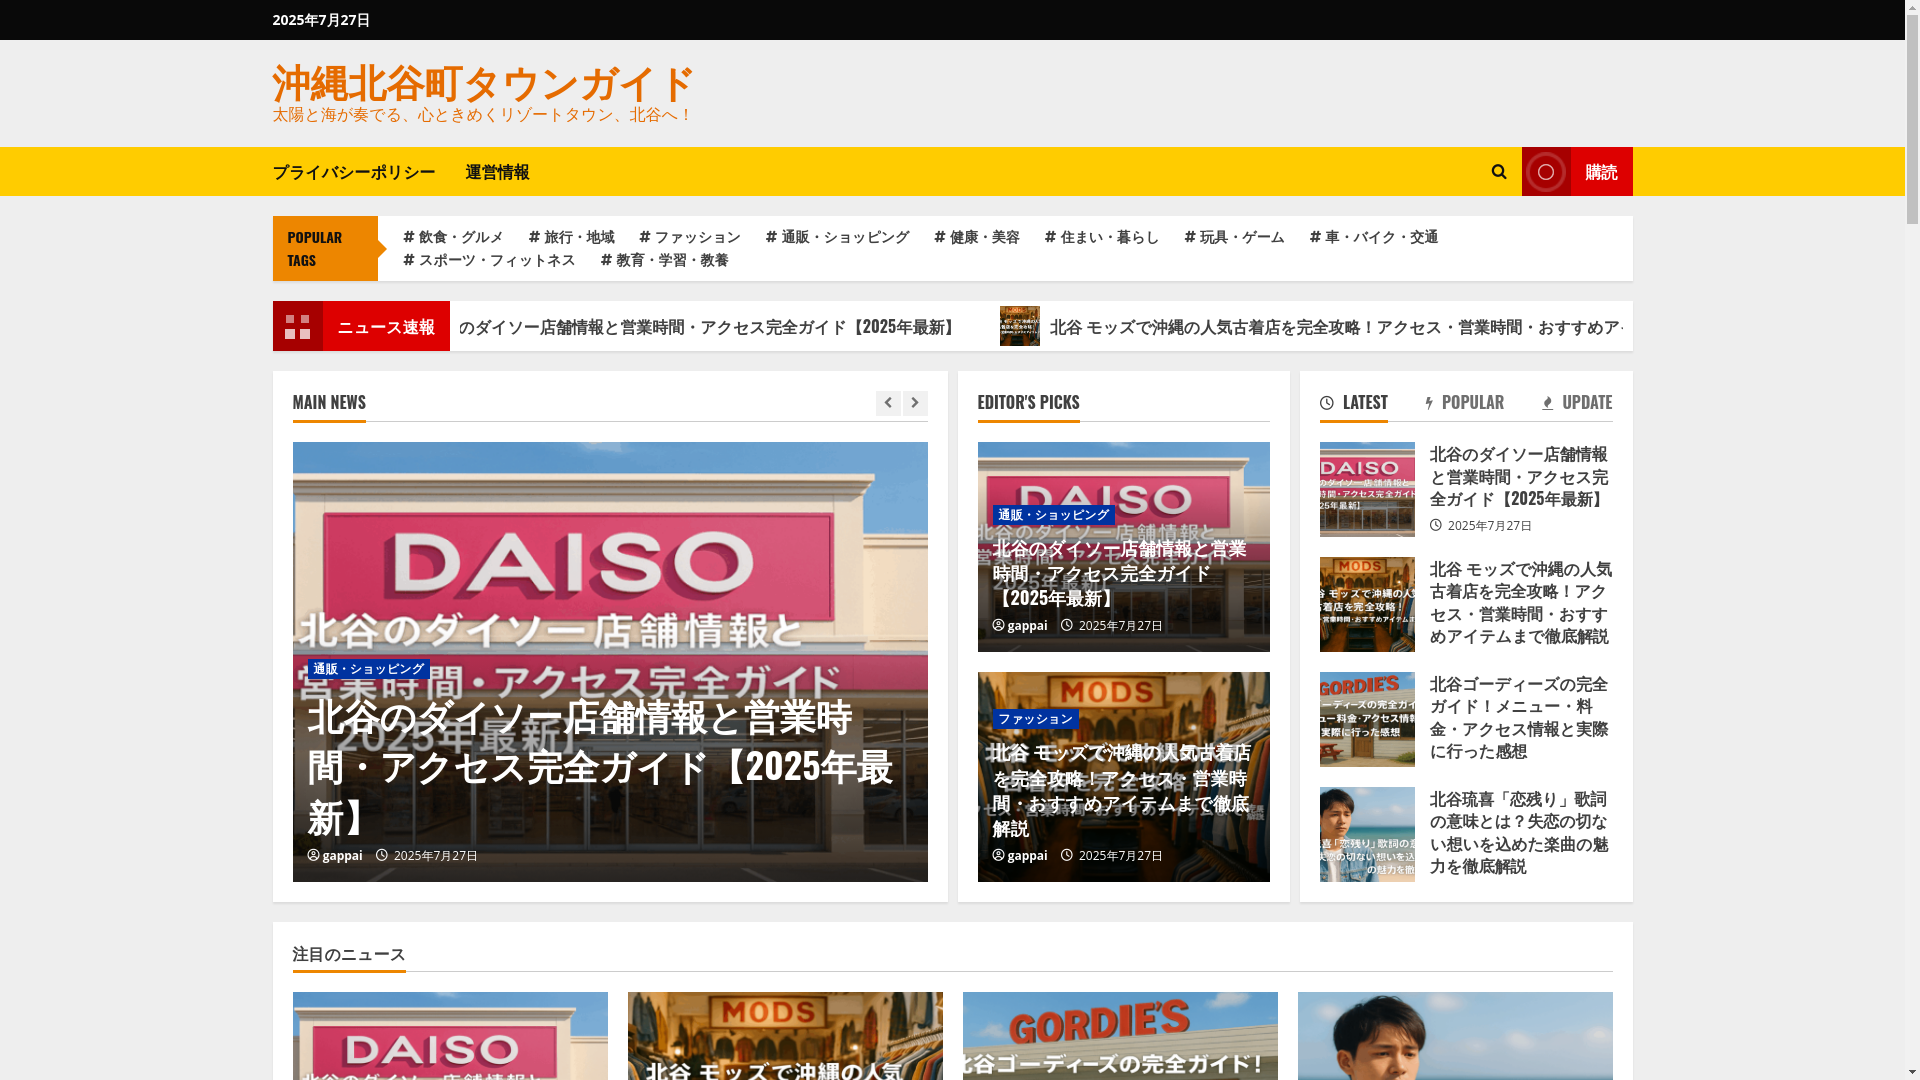This screenshot has width=1920, height=1080.
Task: Open Latest list 北谷琉喜「恋残り」article title
Action: [x=1519, y=833]
